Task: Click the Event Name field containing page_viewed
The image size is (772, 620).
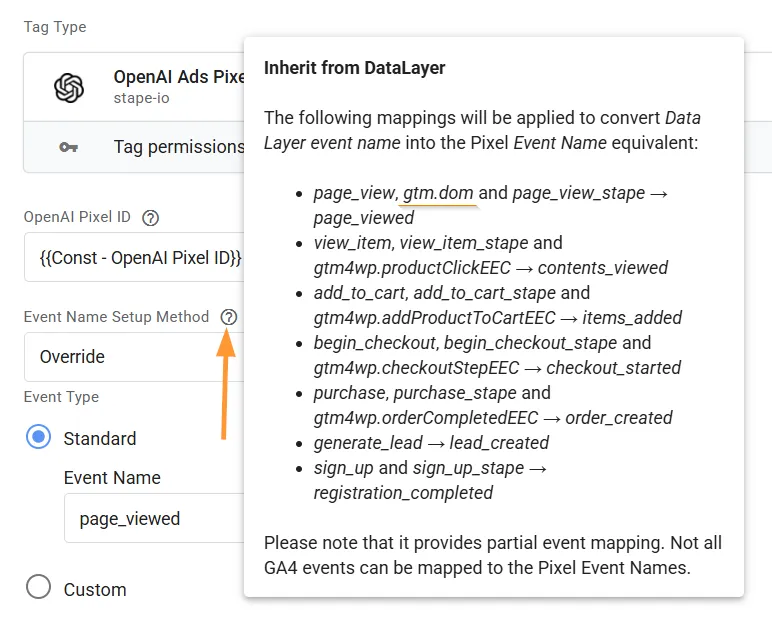Action: point(154,519)
